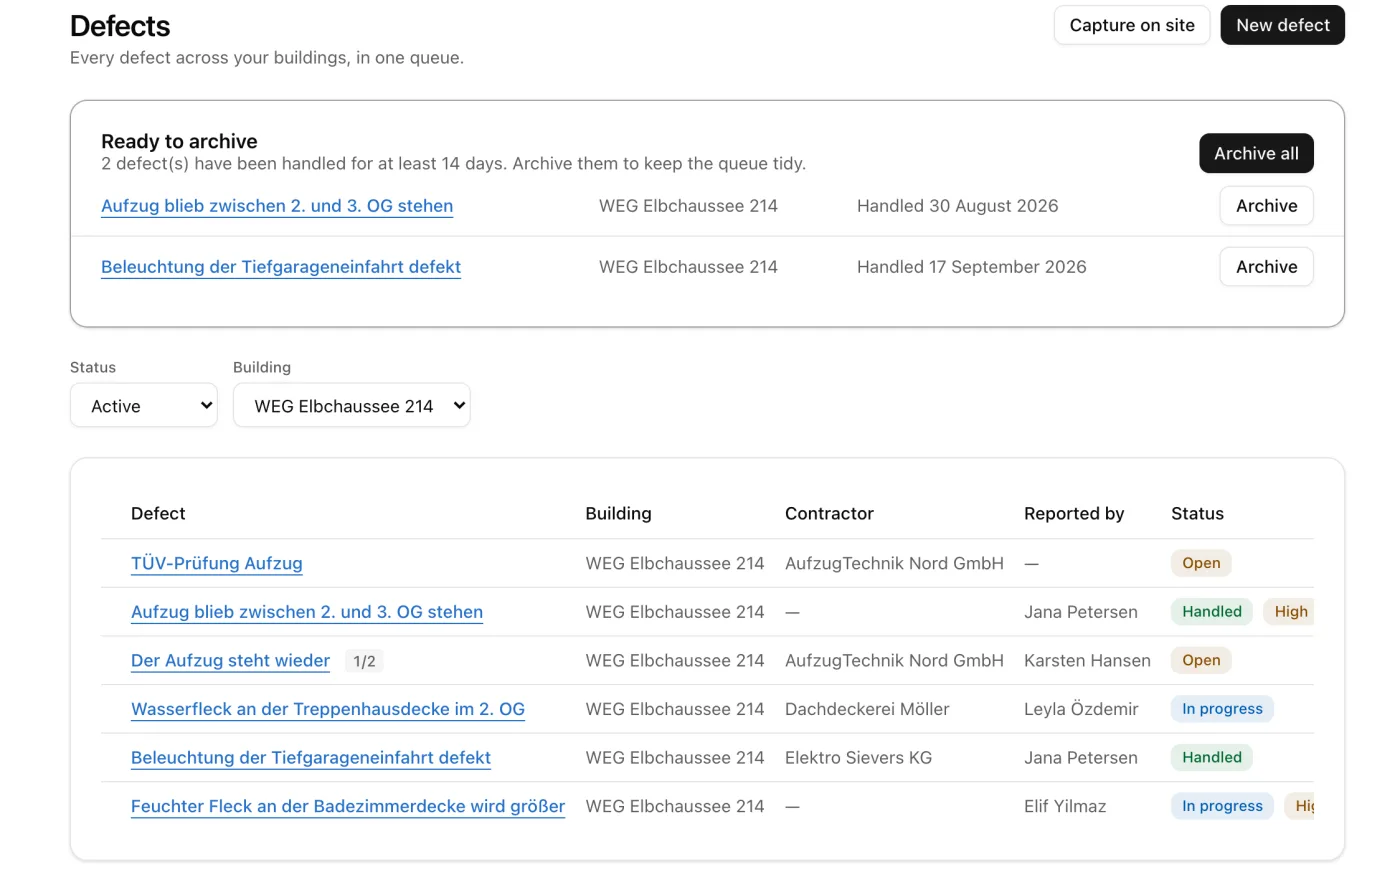The width and height of the screenshot is (1400, 872).
Task: Click the Handled badge in the Elektro Sievers KG row
Action: pos(1212,758)
